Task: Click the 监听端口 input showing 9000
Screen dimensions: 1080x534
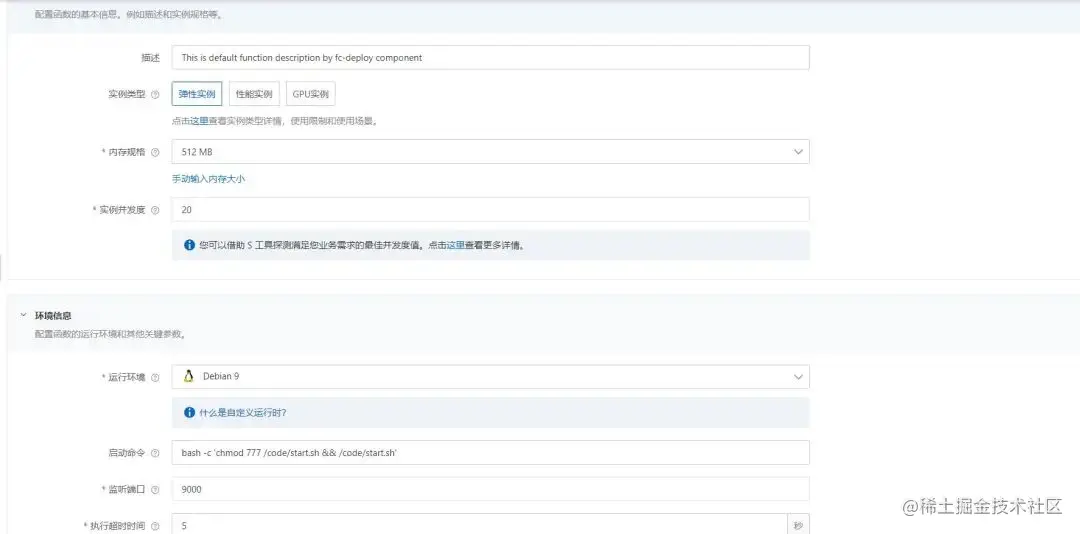Action: click(x=490, y=489)
